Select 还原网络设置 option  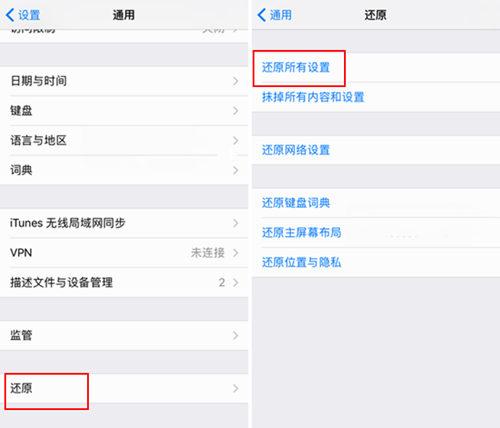pos(376,150)
